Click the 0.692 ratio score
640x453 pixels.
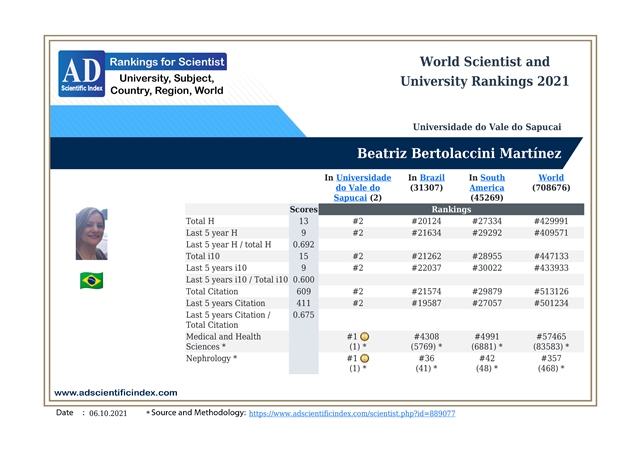304,244
